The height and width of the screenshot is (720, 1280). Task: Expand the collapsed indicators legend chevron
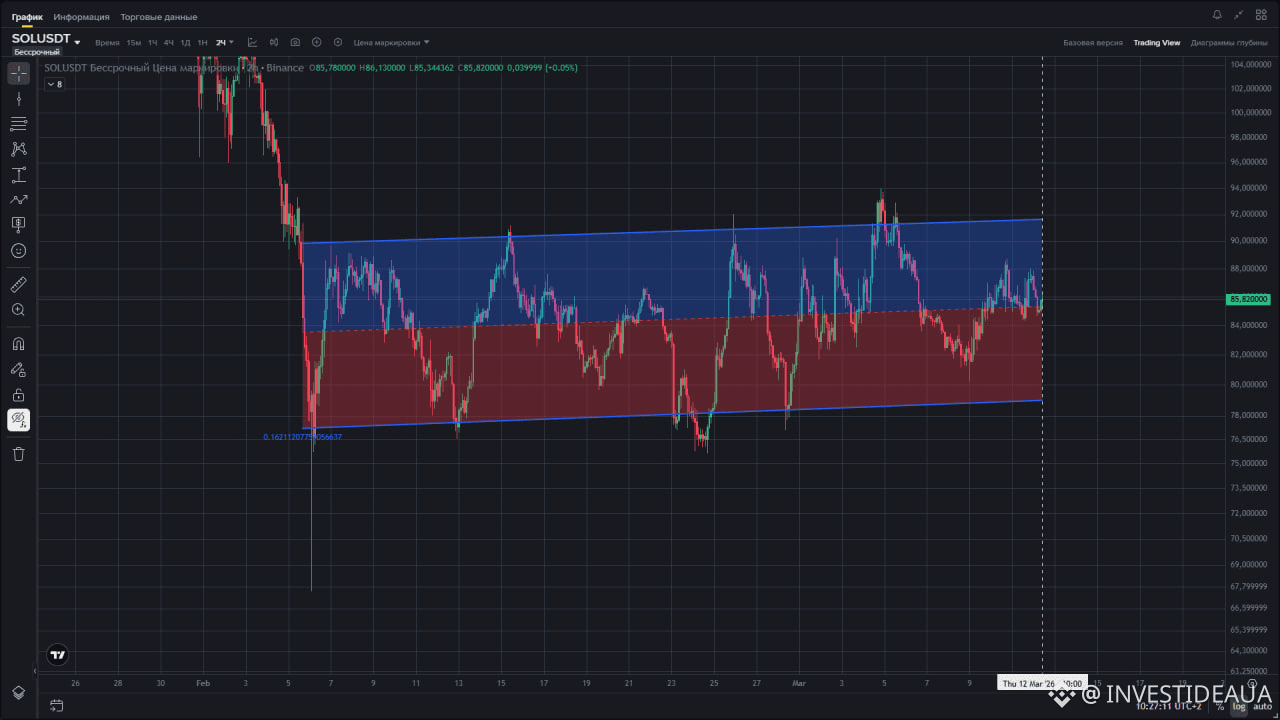54,84
